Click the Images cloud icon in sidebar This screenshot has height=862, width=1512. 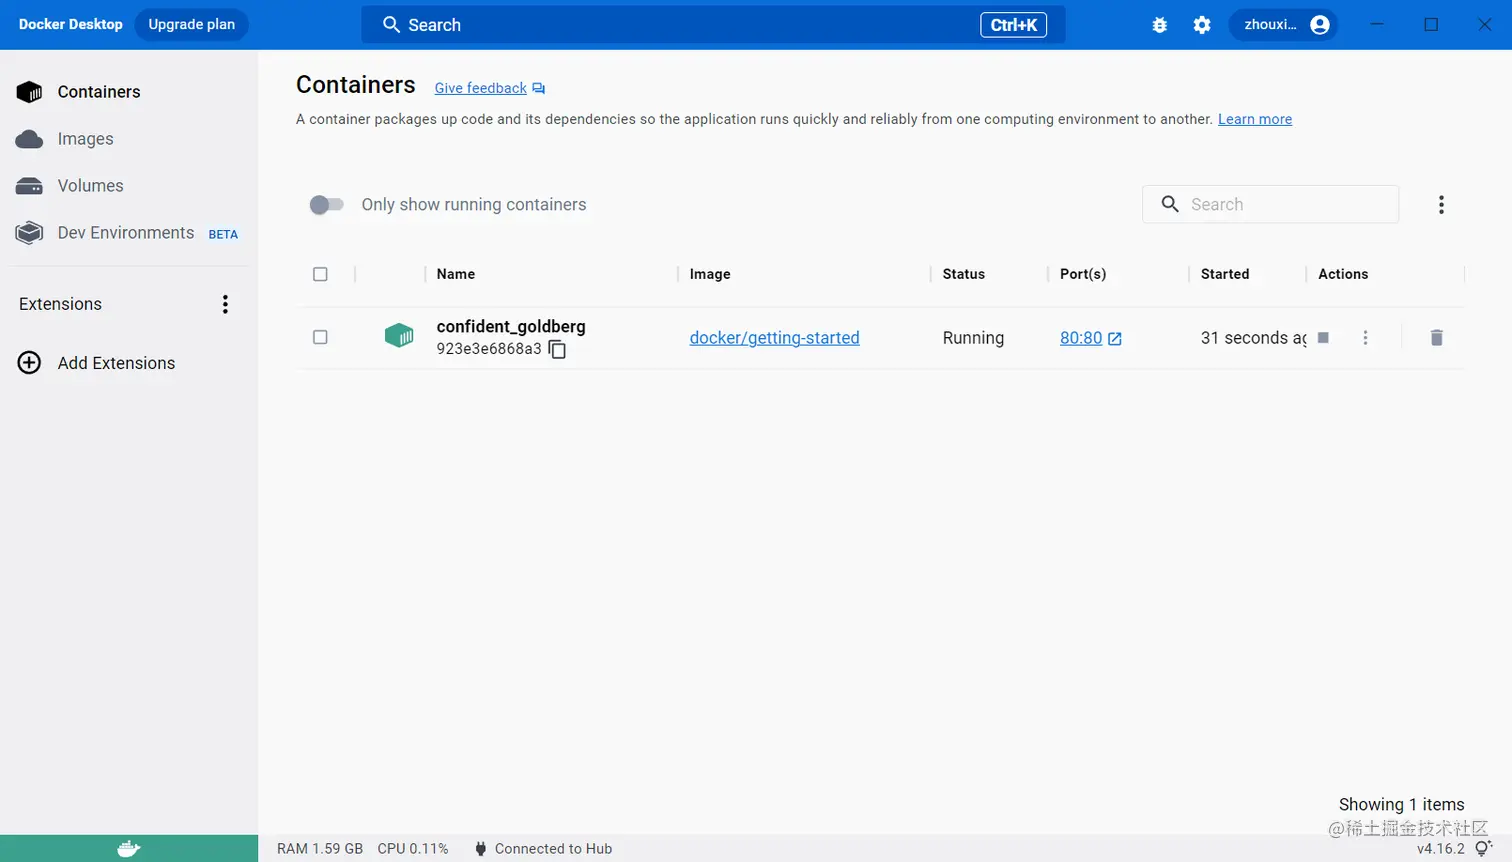(29, 139)
